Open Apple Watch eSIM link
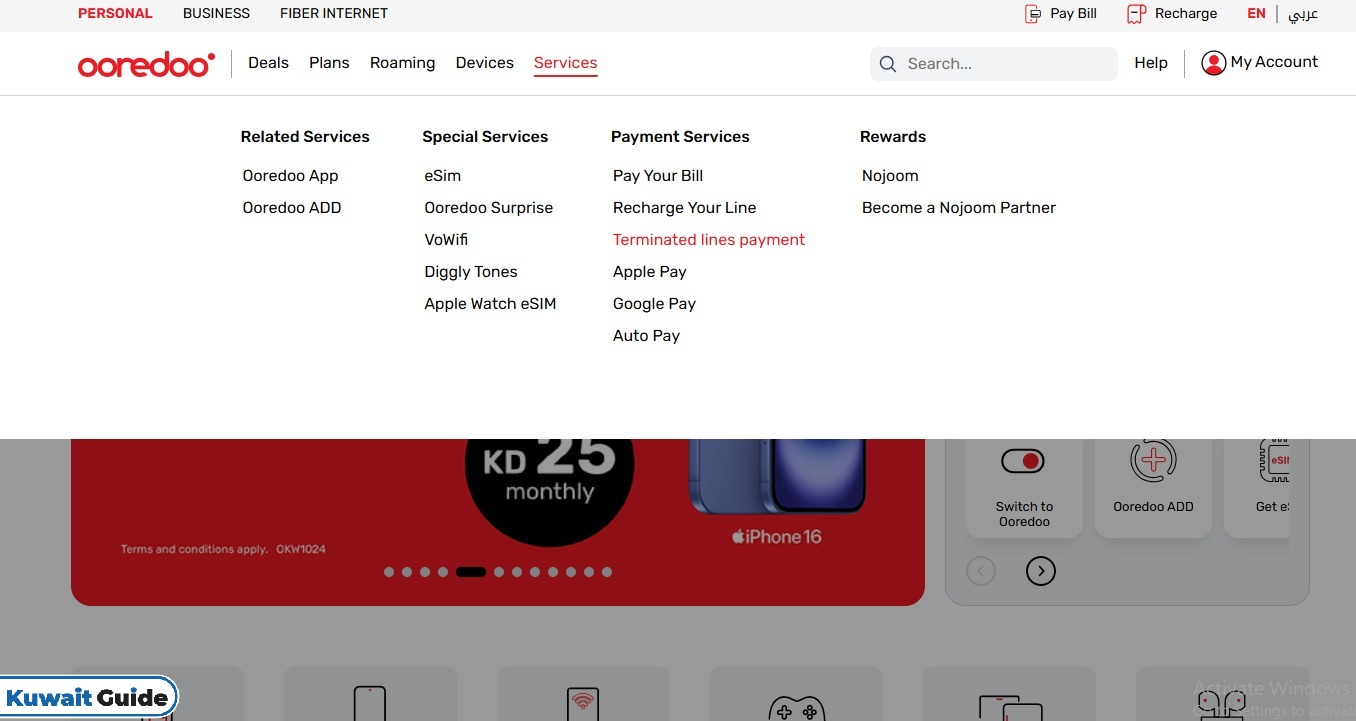Viewport: 1356px width, 721px height. tap(490, 304)
